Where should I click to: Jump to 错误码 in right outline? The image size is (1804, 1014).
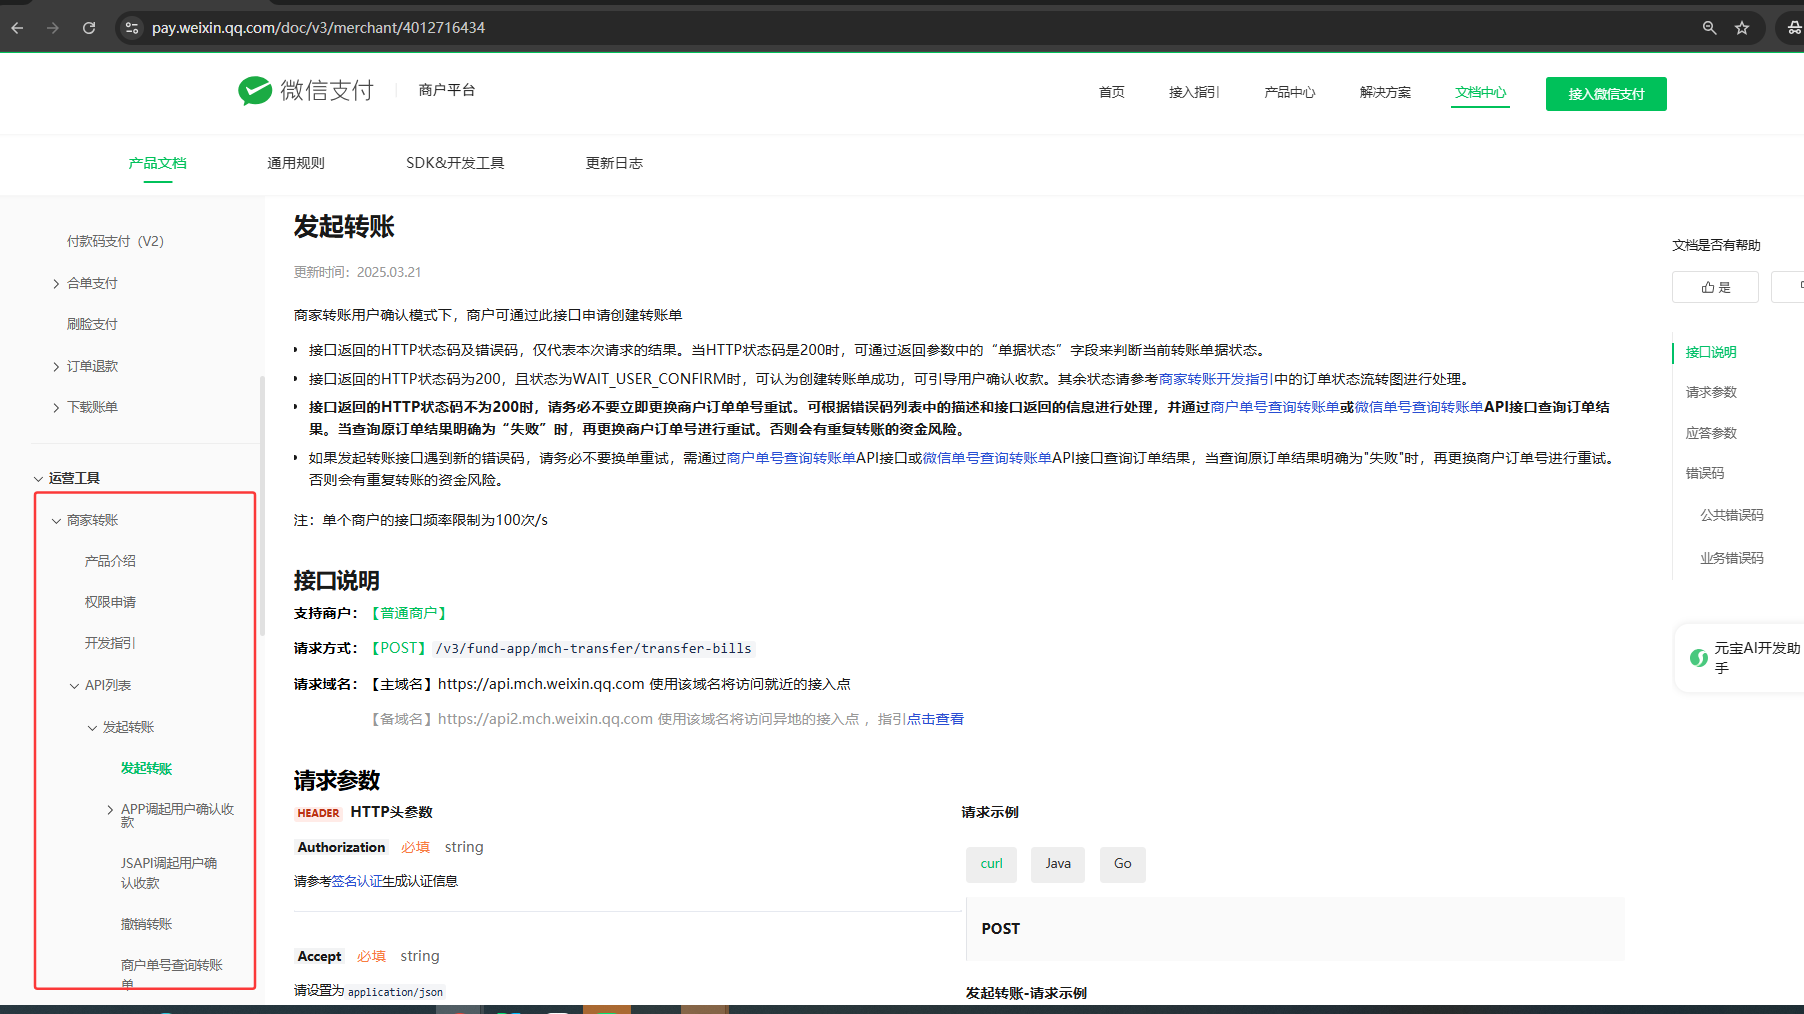[x=1705, y=473]
